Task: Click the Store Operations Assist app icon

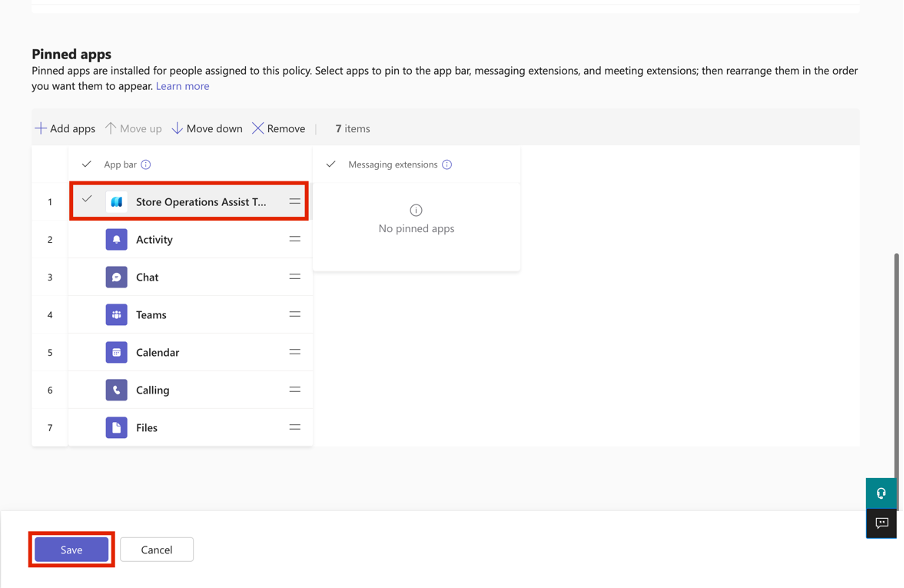Action: (116, 201)
